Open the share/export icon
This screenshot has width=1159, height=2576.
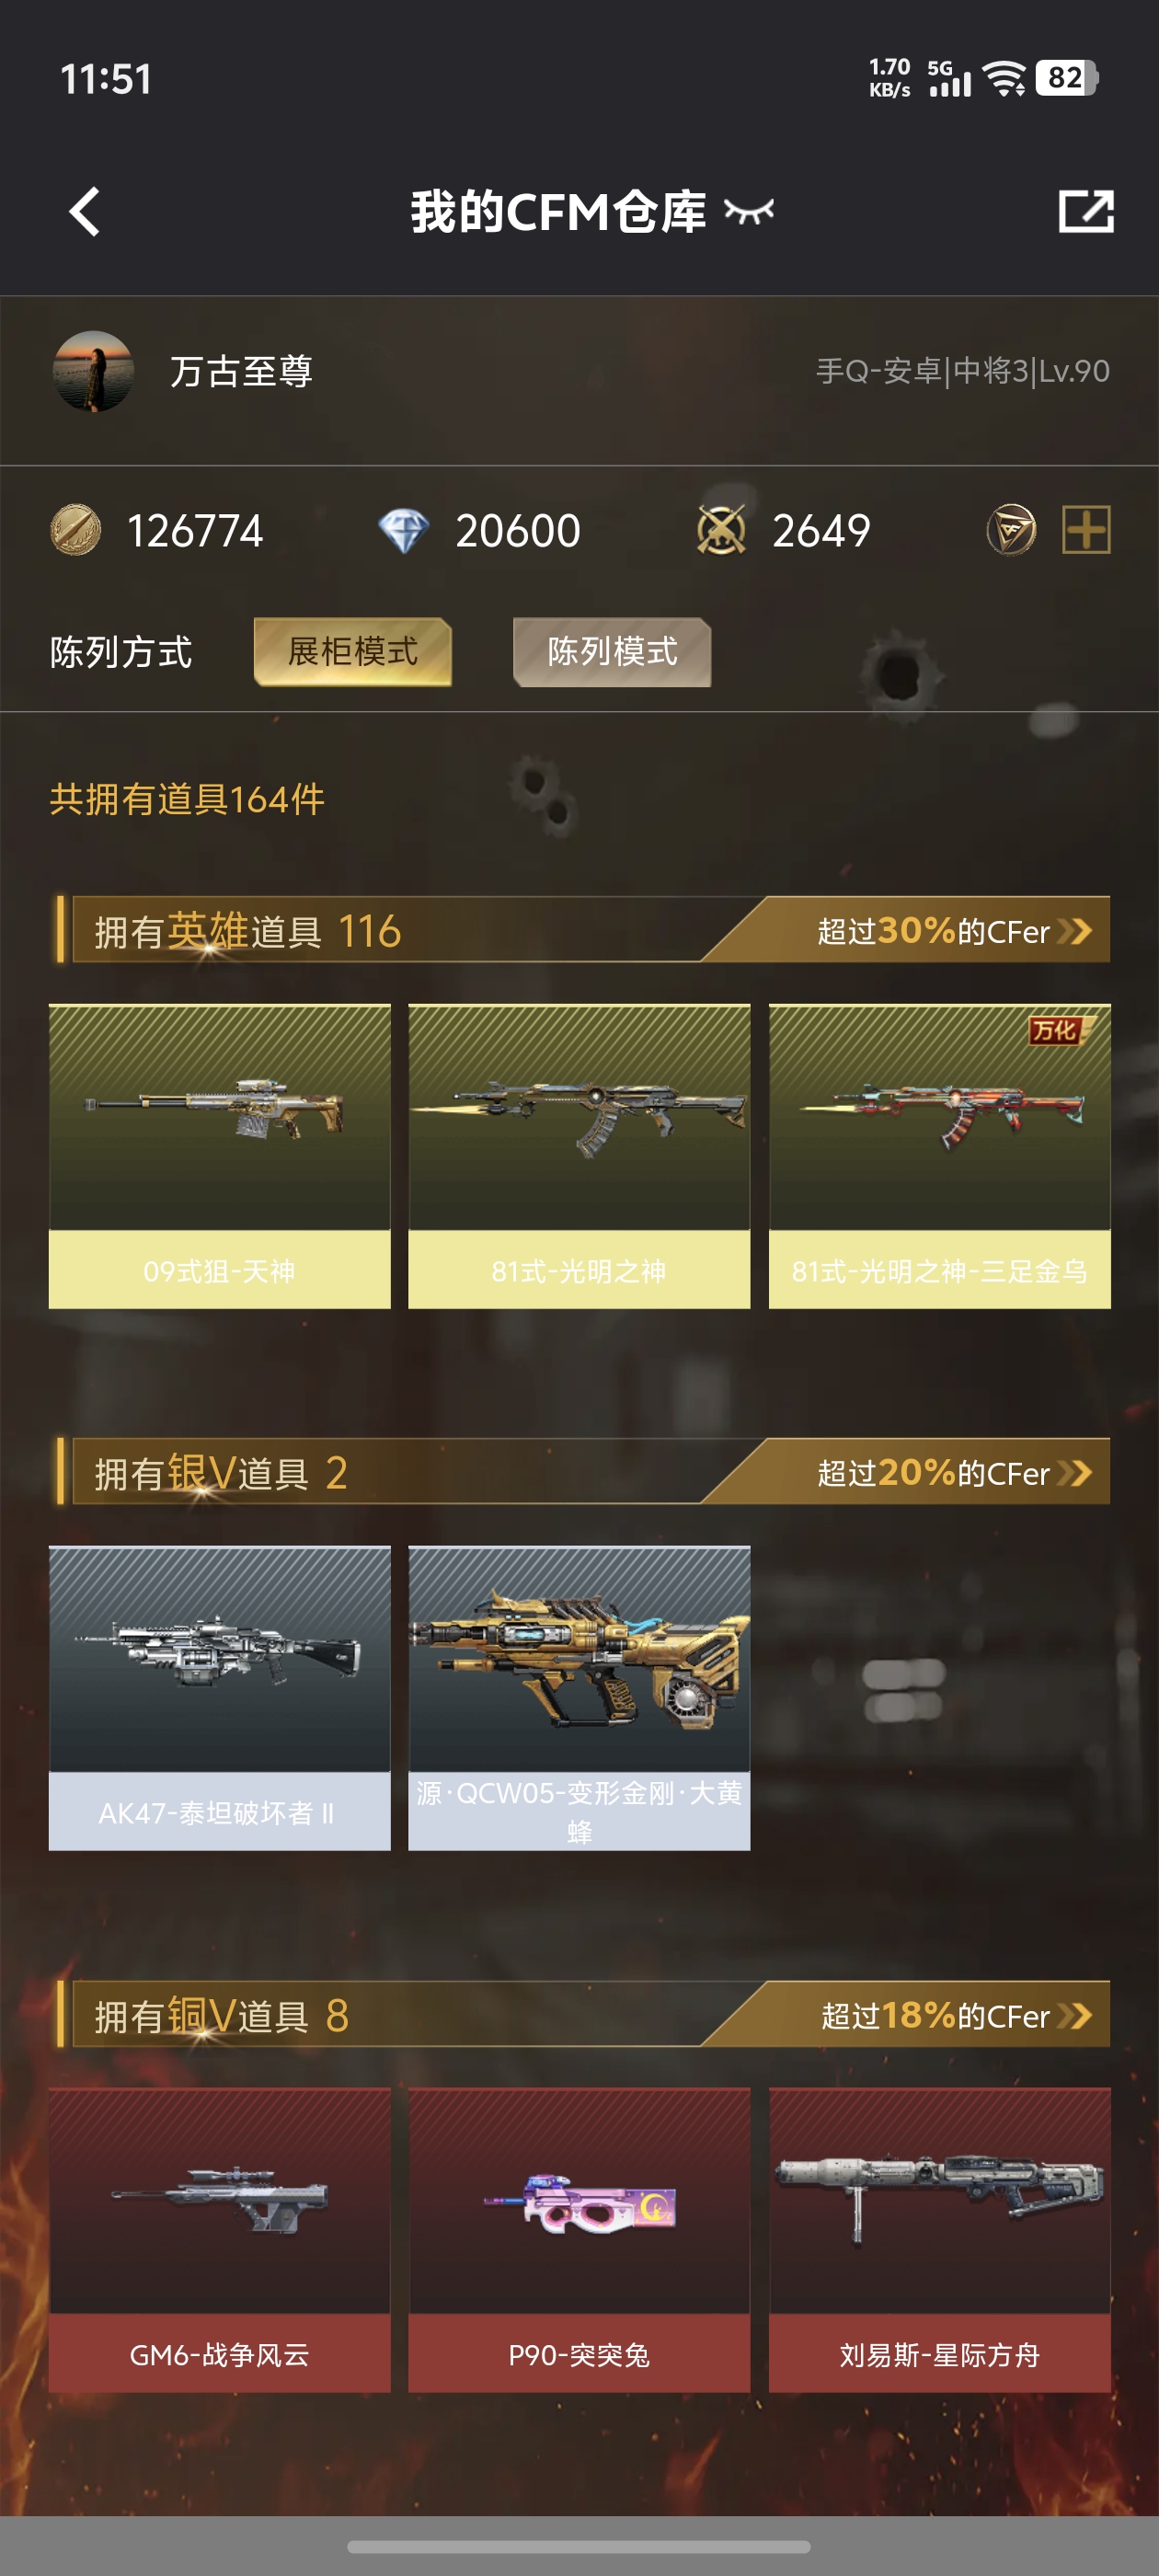[x=1086, y=211]
